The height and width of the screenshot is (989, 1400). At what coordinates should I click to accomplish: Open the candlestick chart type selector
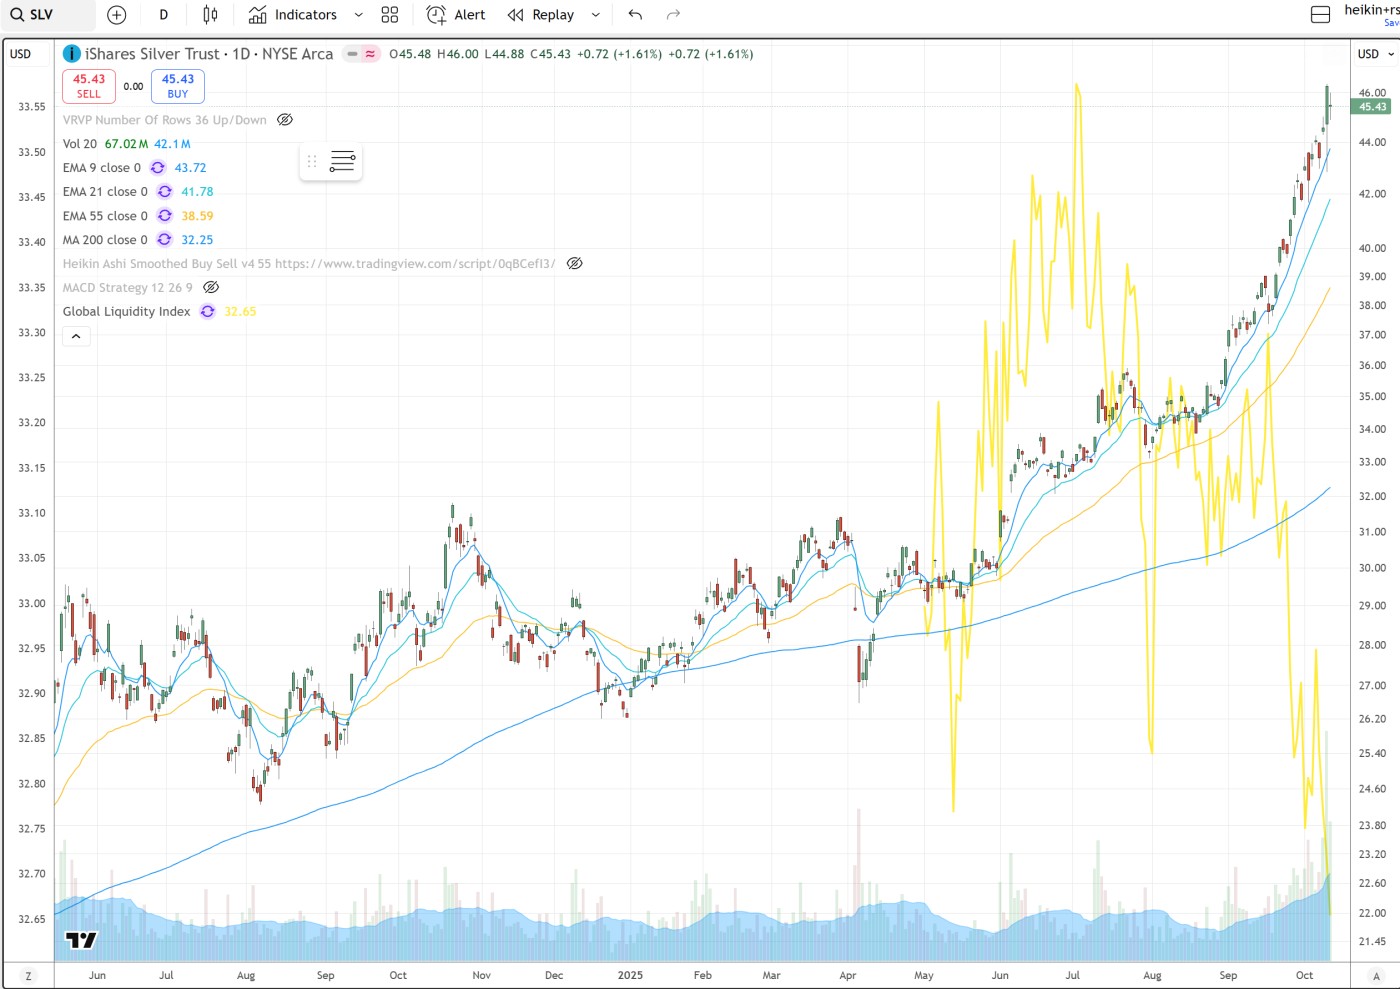tap(210, 15)
